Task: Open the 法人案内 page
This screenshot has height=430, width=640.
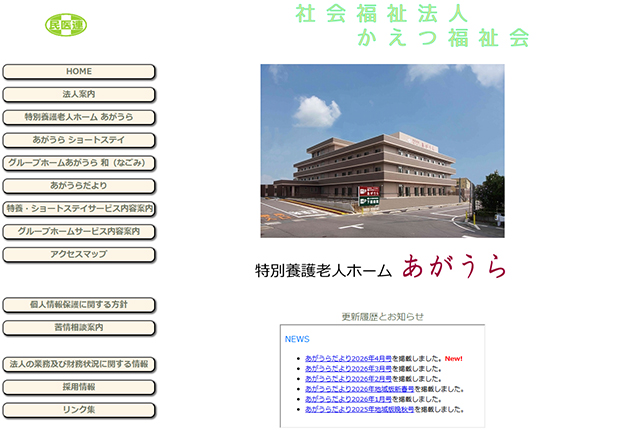Action: [79, 95]
